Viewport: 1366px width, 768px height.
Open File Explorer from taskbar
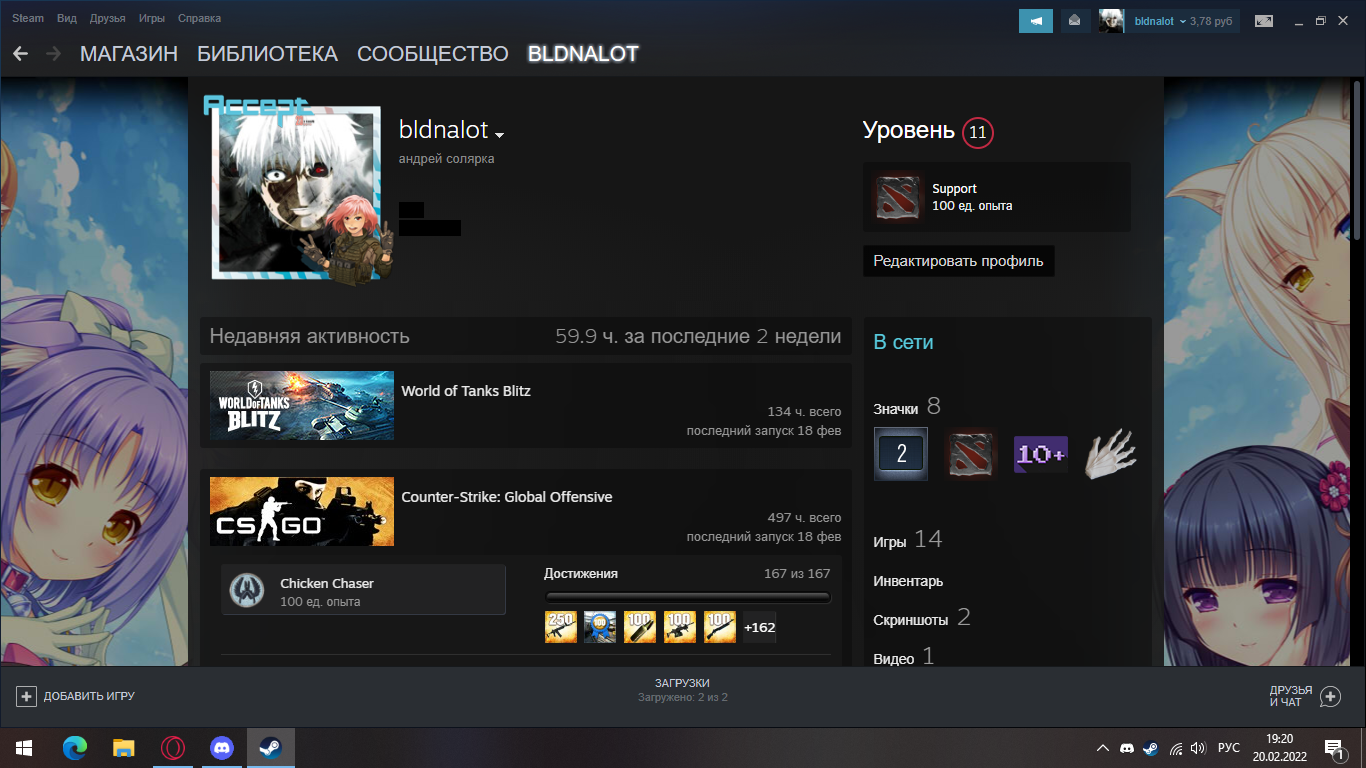pyautogui.click(x=123, y=747)
